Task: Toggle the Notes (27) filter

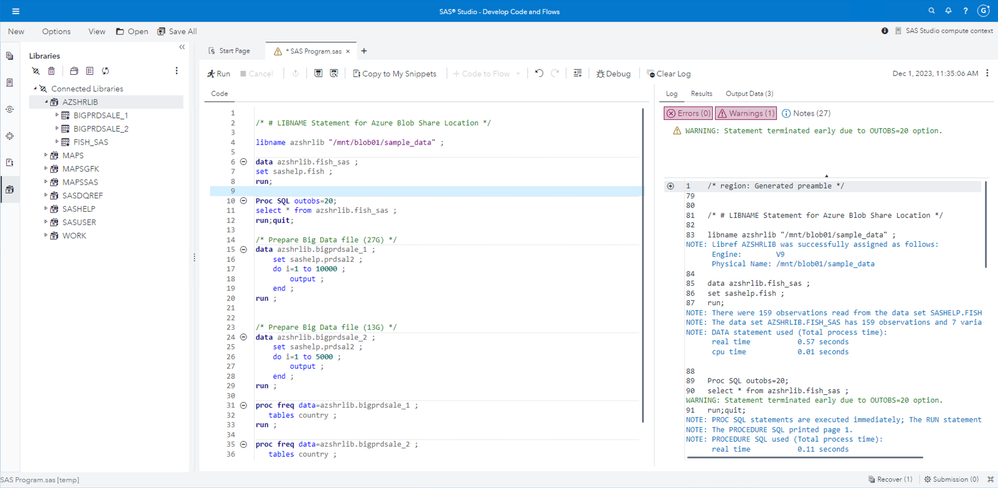Action: pyautogui.click(x=806, y=113)
